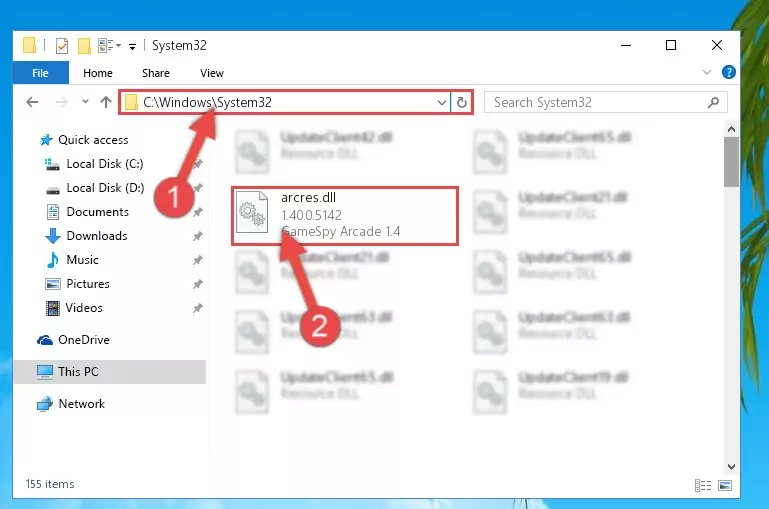Click the Network icon in sidebar
The width and height of the screenshot is (769, 509).
[x=45, y=404]
